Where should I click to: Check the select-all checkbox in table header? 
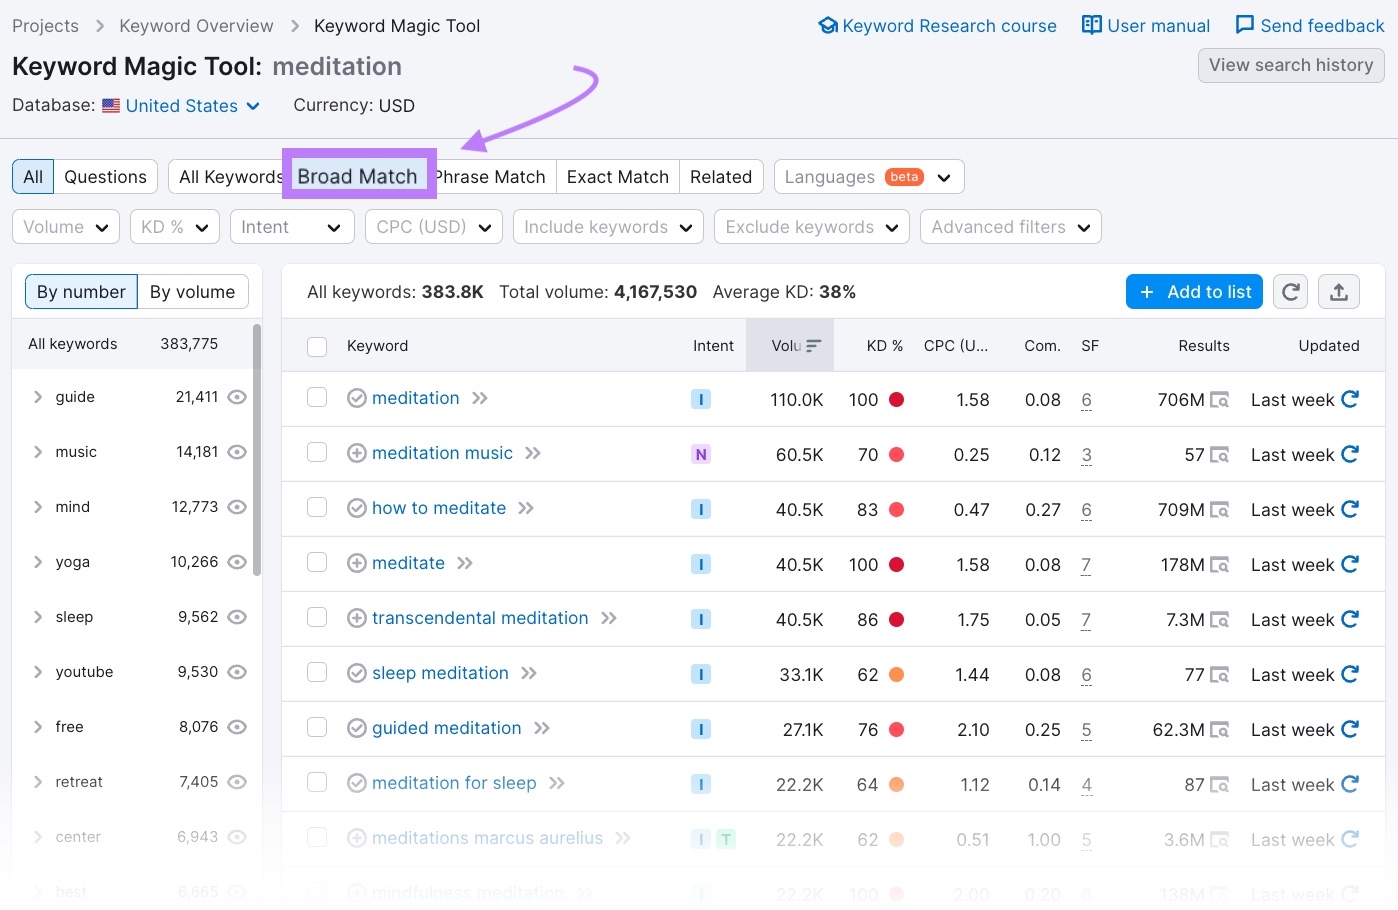click(317, 346)
